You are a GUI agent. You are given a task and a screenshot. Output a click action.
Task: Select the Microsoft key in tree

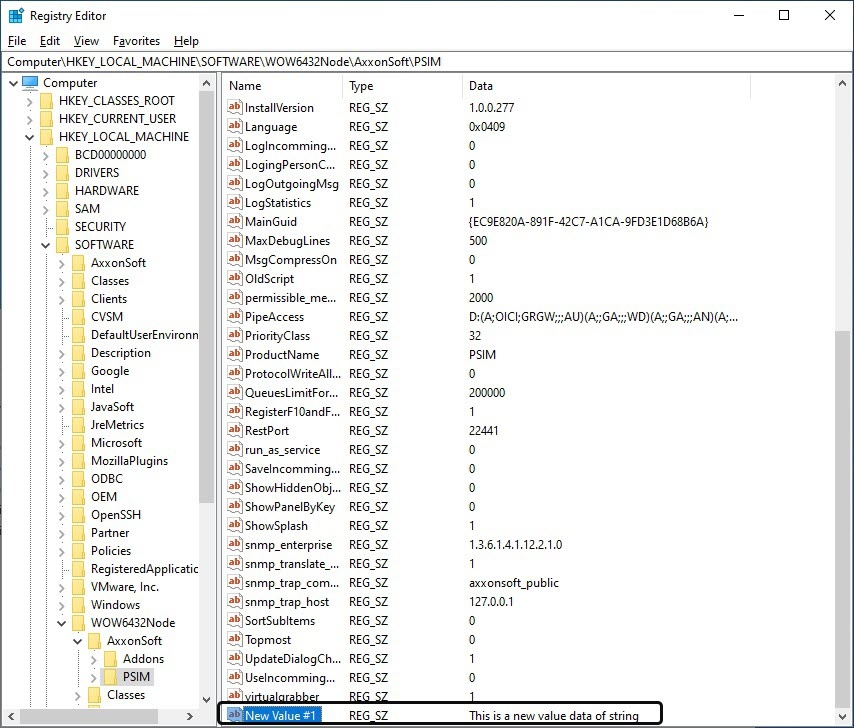pos(116,443)
